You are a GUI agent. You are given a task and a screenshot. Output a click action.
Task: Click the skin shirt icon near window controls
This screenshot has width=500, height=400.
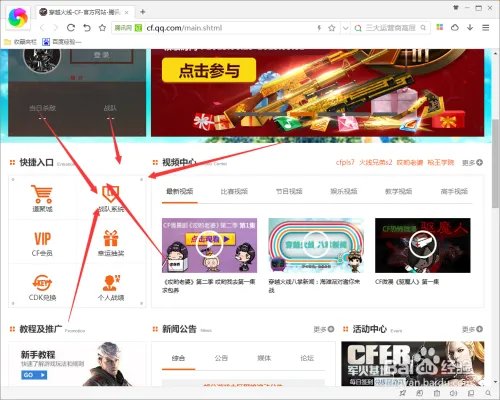455,8
